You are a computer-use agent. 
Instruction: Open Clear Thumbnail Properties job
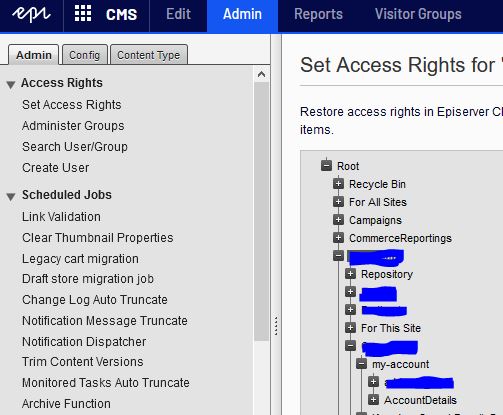98,238
